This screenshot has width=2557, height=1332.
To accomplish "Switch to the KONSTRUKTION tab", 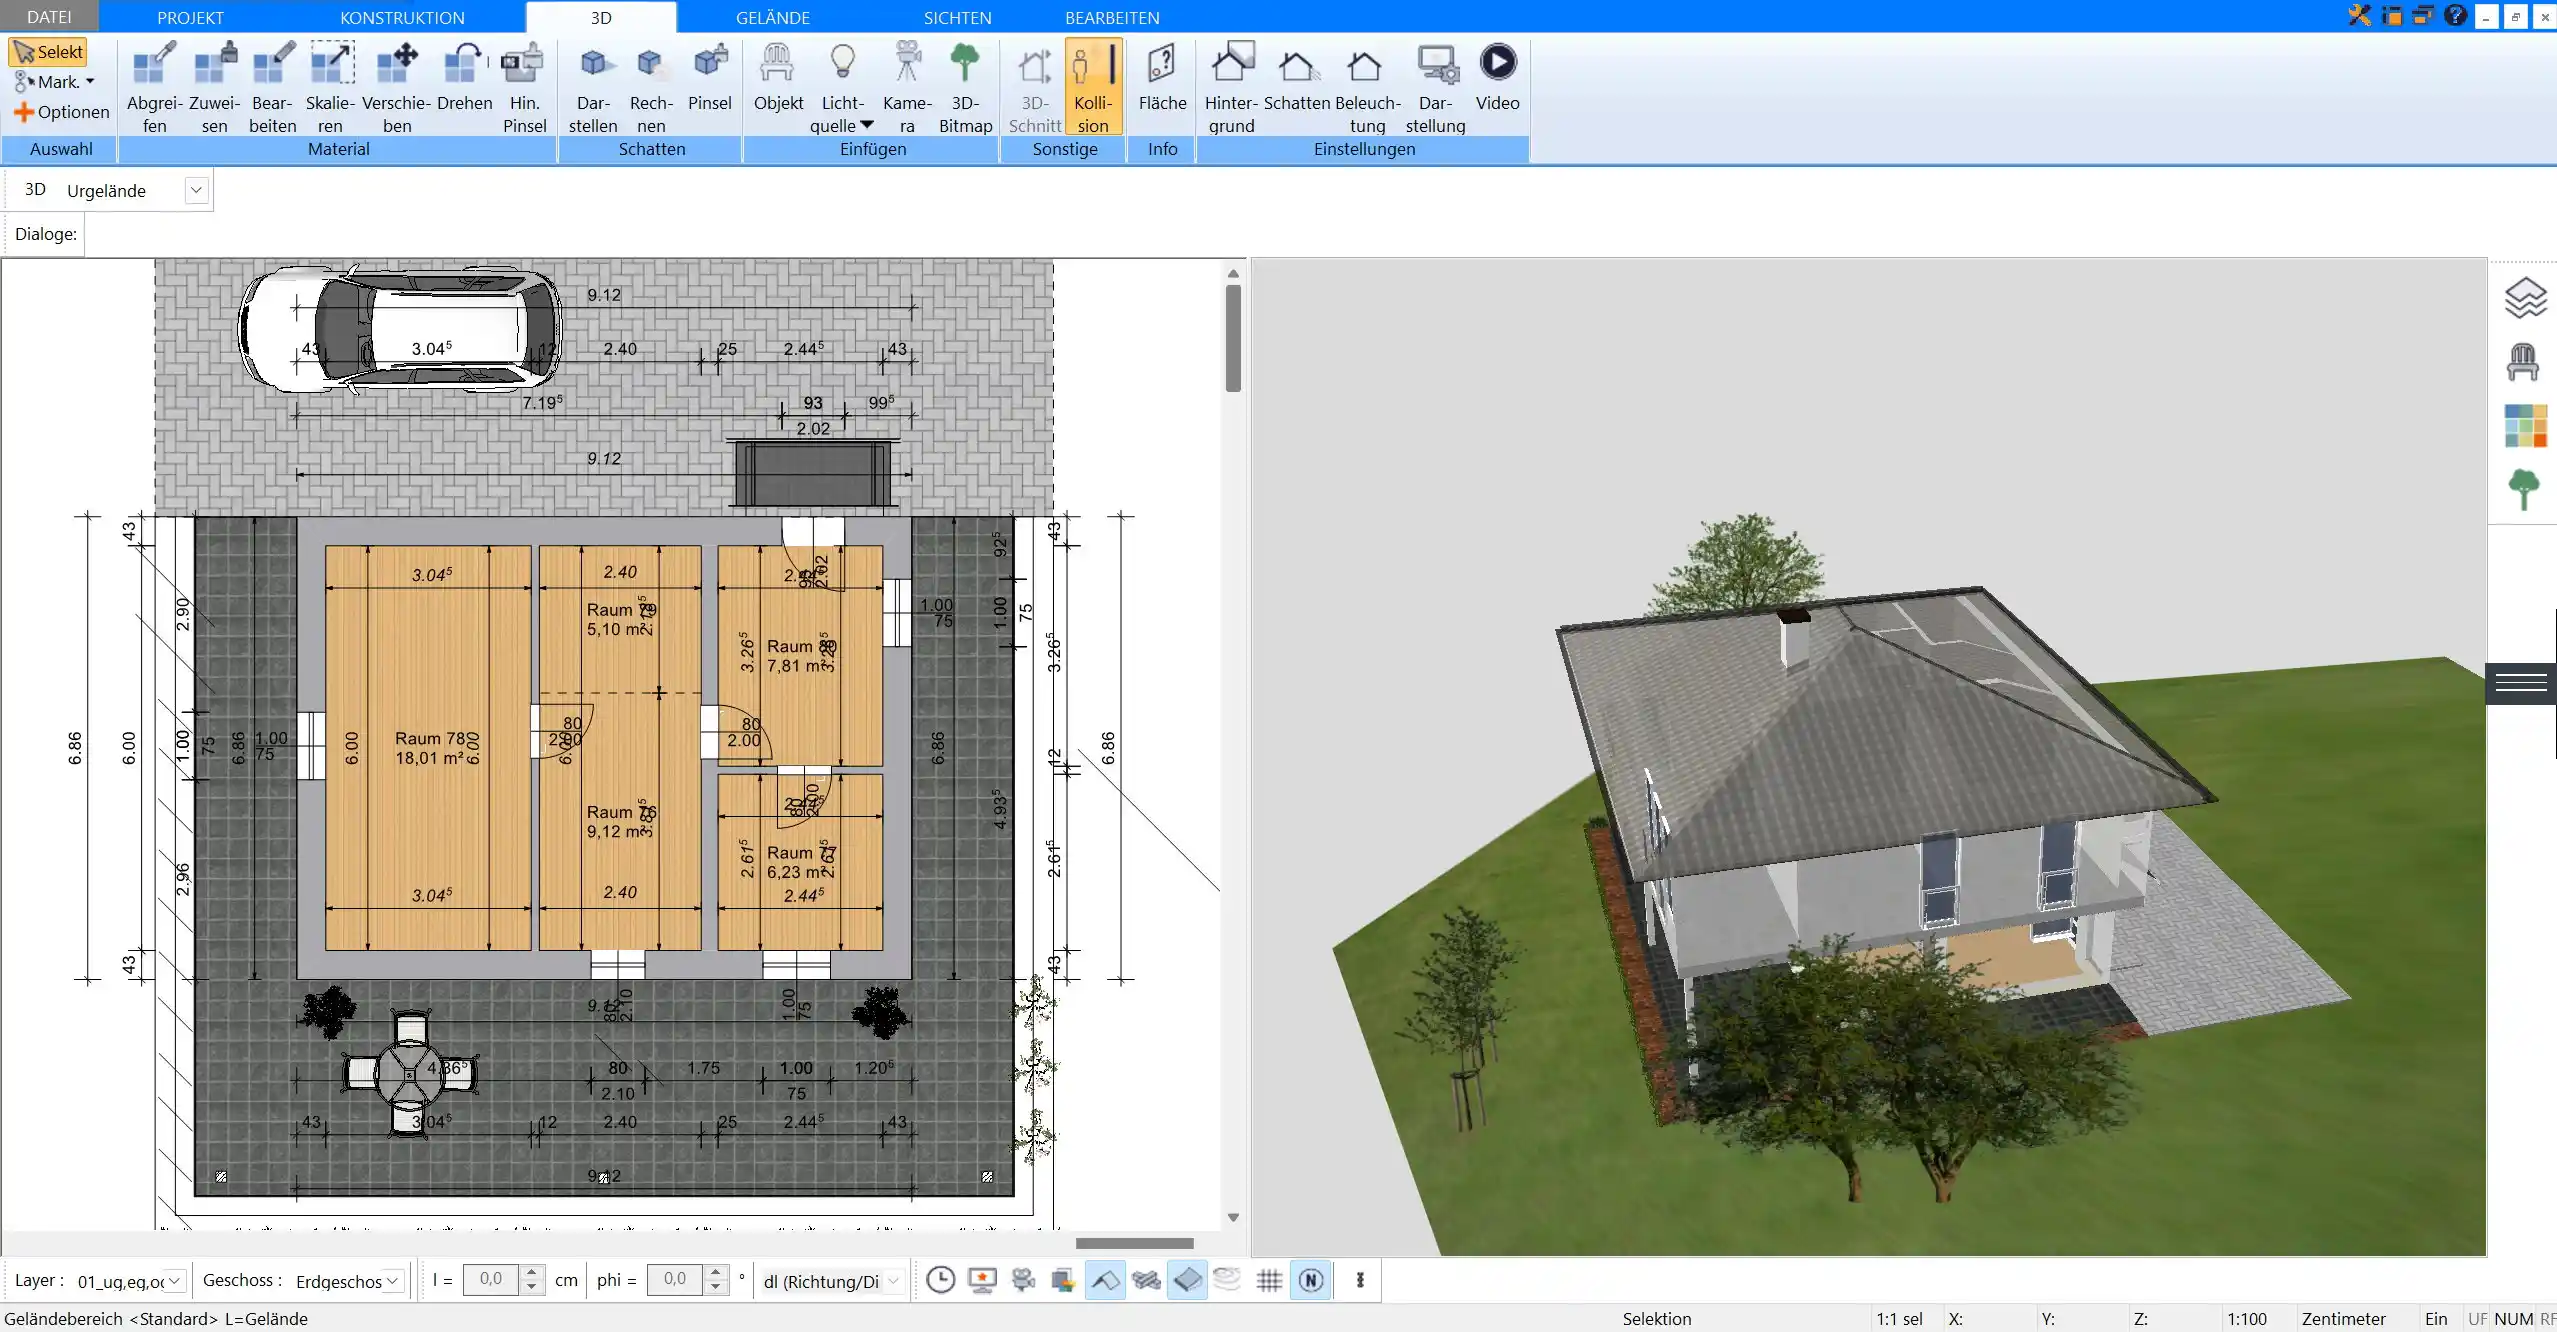I will (x=402, y=17).
